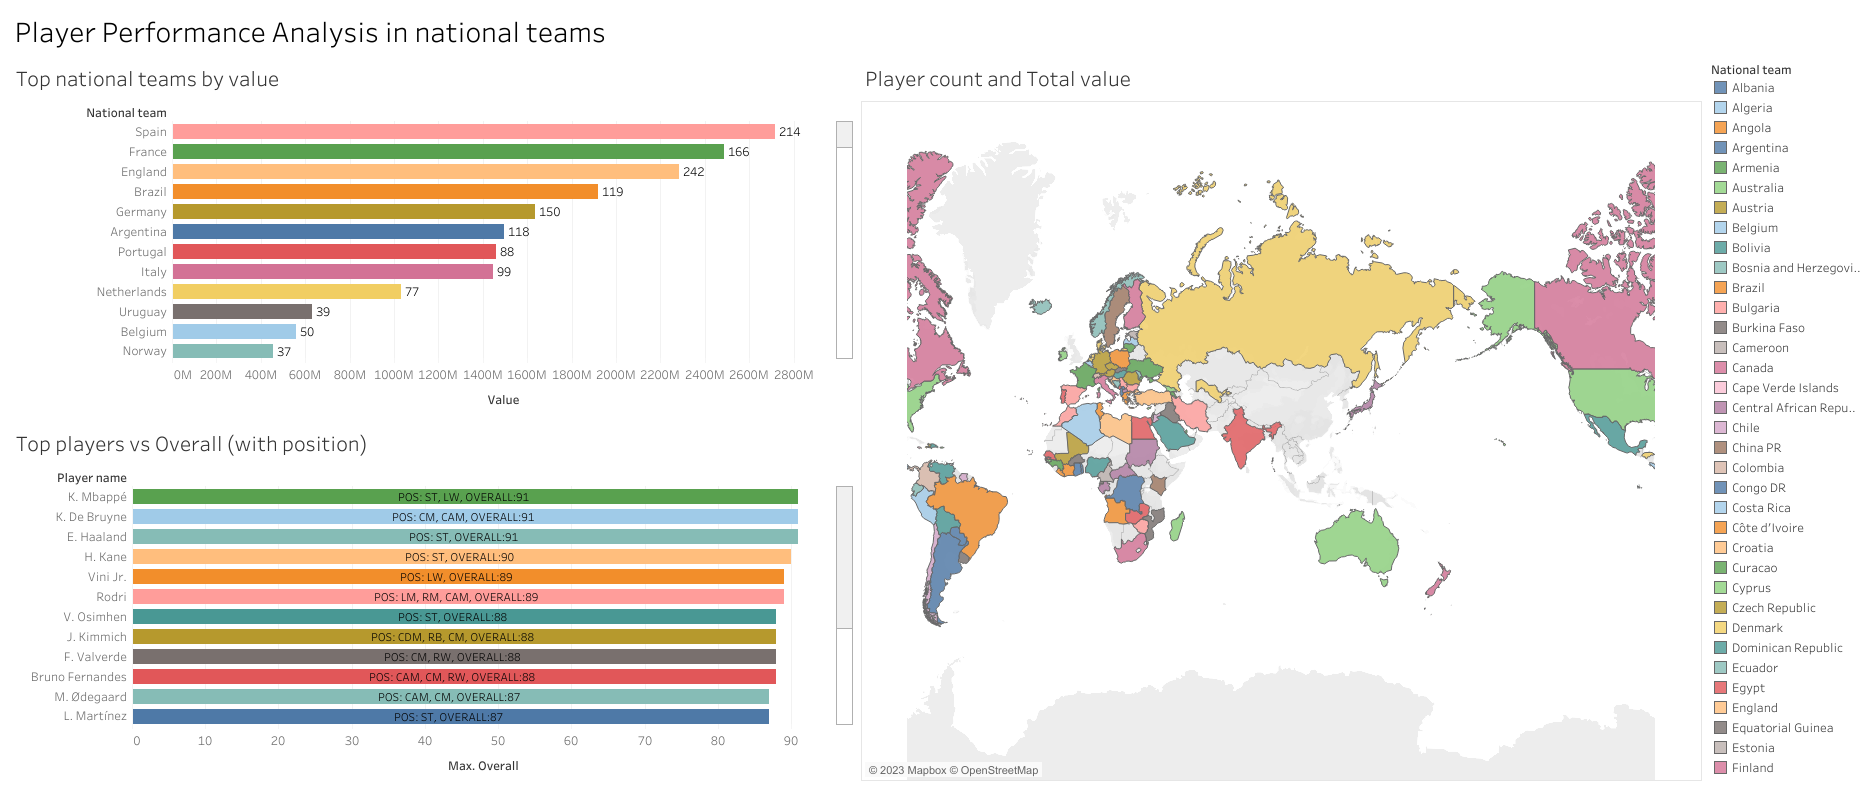
Task: Select the Netherlands yellow bar
Action: (x=286, y=292)
